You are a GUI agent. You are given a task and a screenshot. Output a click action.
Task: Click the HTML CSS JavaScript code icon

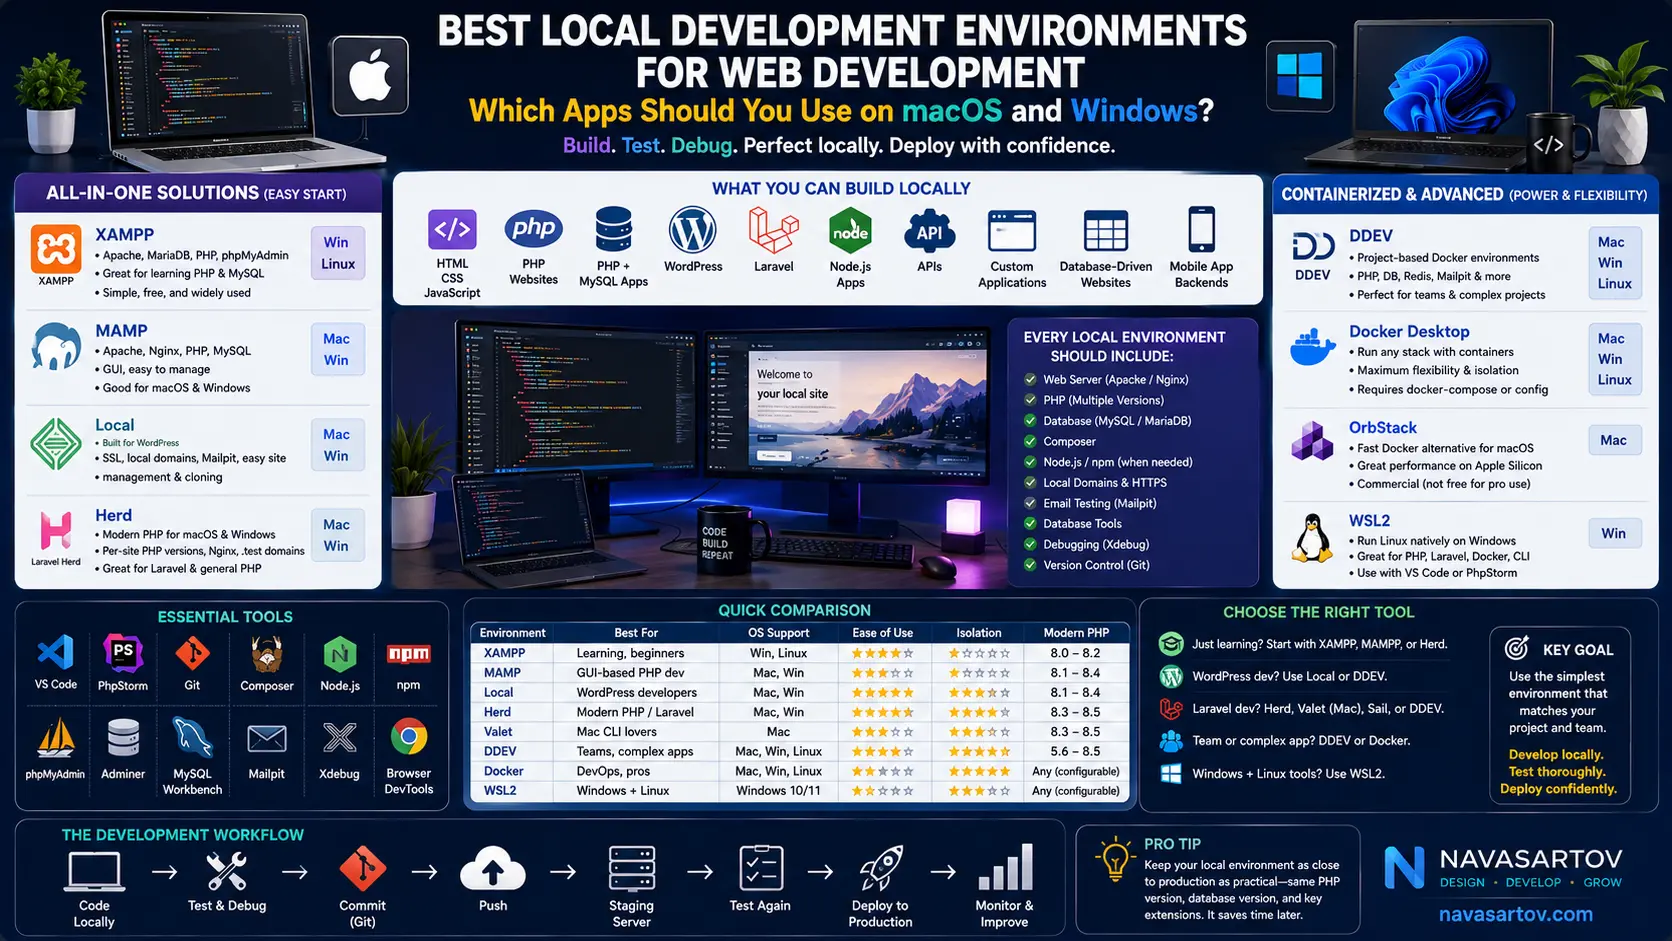[x=452, y=230]
